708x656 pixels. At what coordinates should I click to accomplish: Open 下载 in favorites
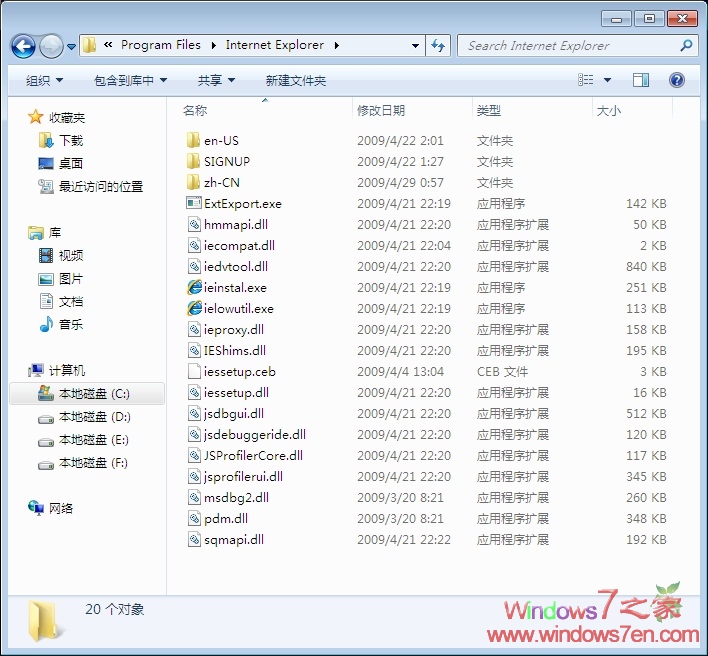click(71, 140)
